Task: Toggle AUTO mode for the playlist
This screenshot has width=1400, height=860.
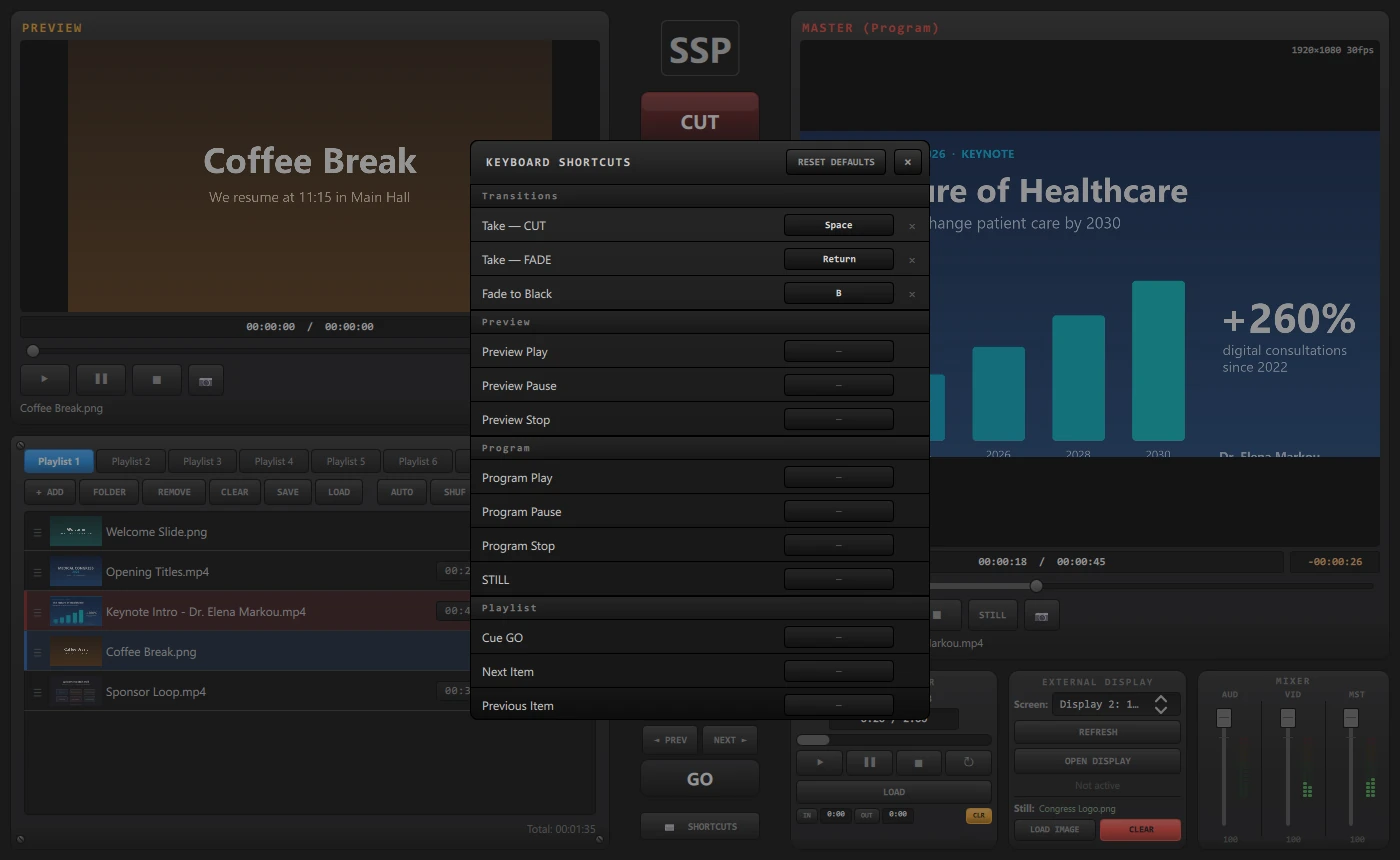Action: coord(402,492)
